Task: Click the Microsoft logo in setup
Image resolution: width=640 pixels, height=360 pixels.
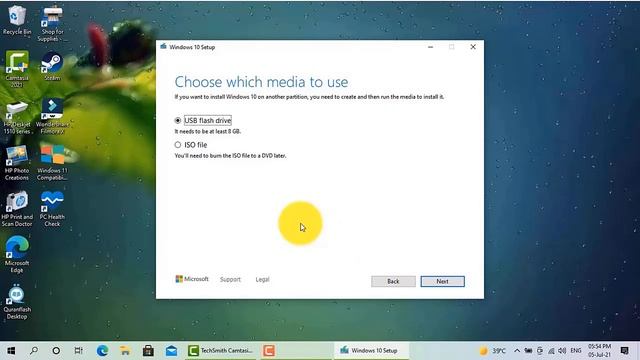Action: 192,279
